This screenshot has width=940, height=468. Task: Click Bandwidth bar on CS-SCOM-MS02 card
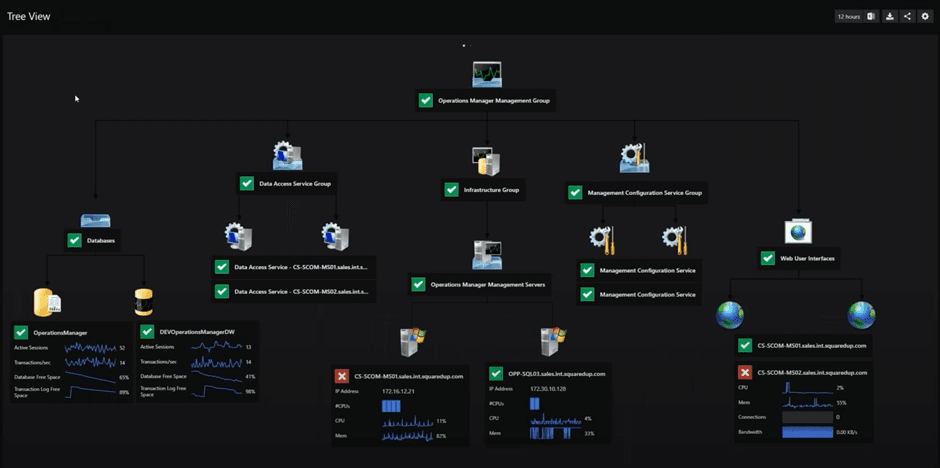pyautogui.click(x=807, y=432)
